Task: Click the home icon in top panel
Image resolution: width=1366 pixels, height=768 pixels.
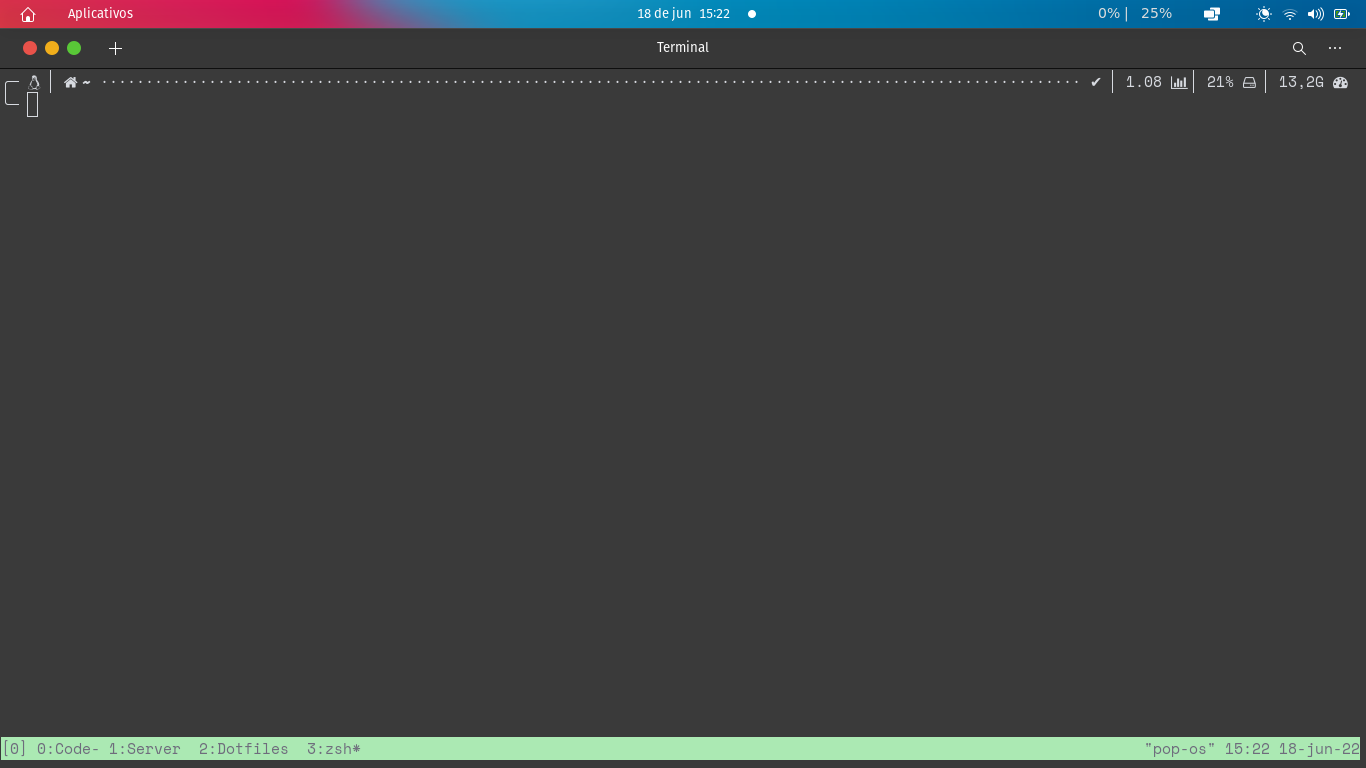Action: [28, 14]
